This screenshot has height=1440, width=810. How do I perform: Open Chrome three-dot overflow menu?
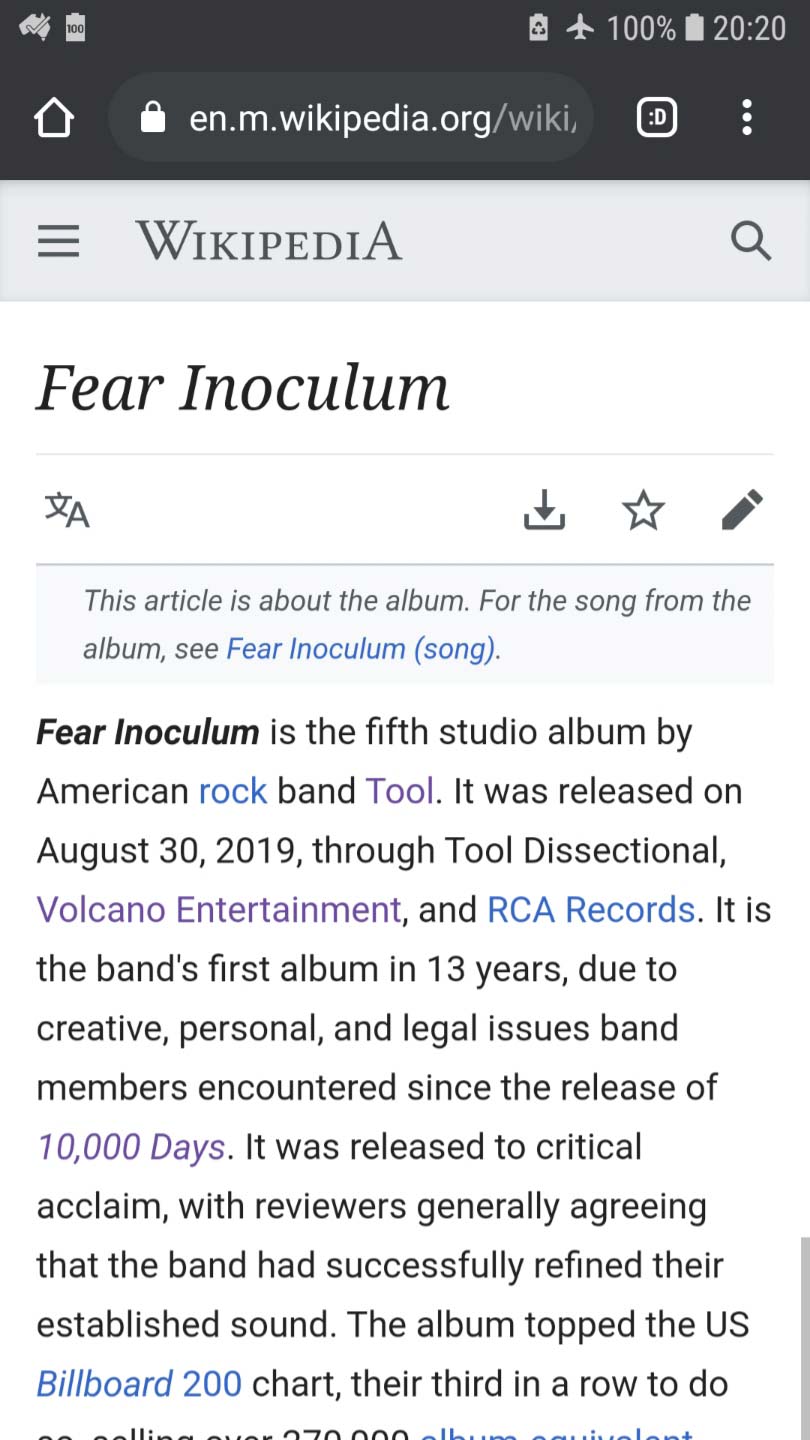click(746, 119)
